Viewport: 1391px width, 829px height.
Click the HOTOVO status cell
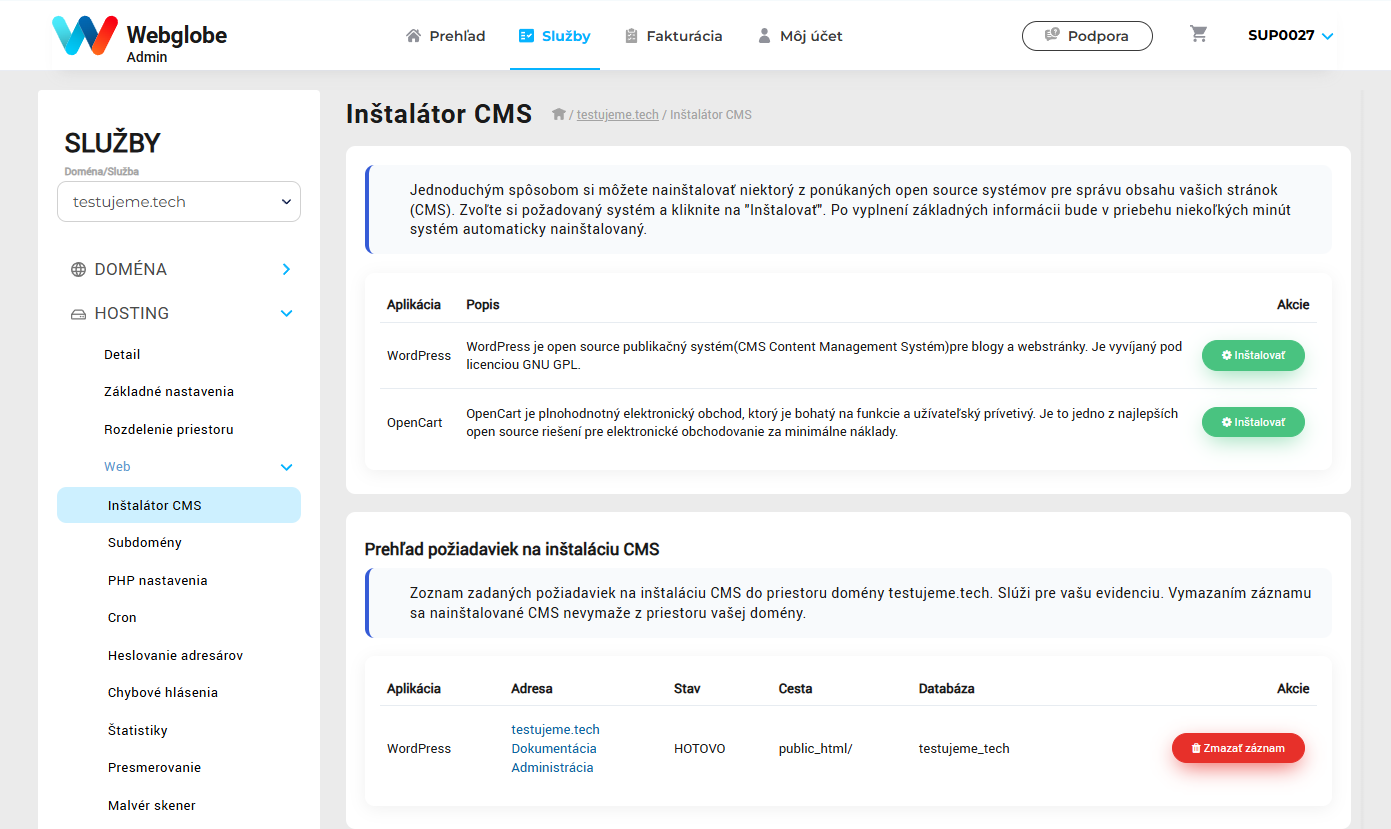[700, 748]
